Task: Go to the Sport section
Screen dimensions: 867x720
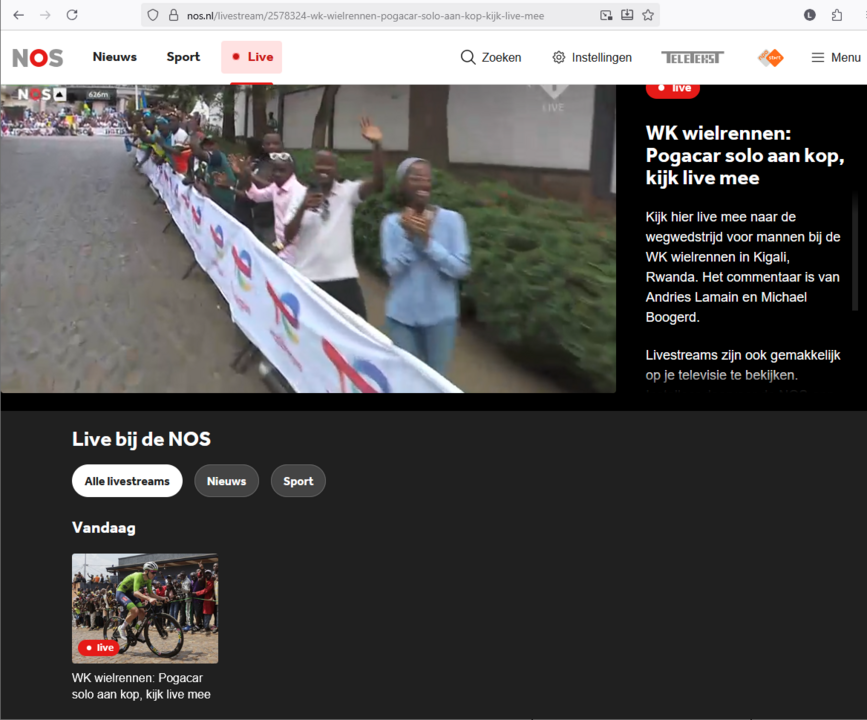Action: tap(183, 57)
